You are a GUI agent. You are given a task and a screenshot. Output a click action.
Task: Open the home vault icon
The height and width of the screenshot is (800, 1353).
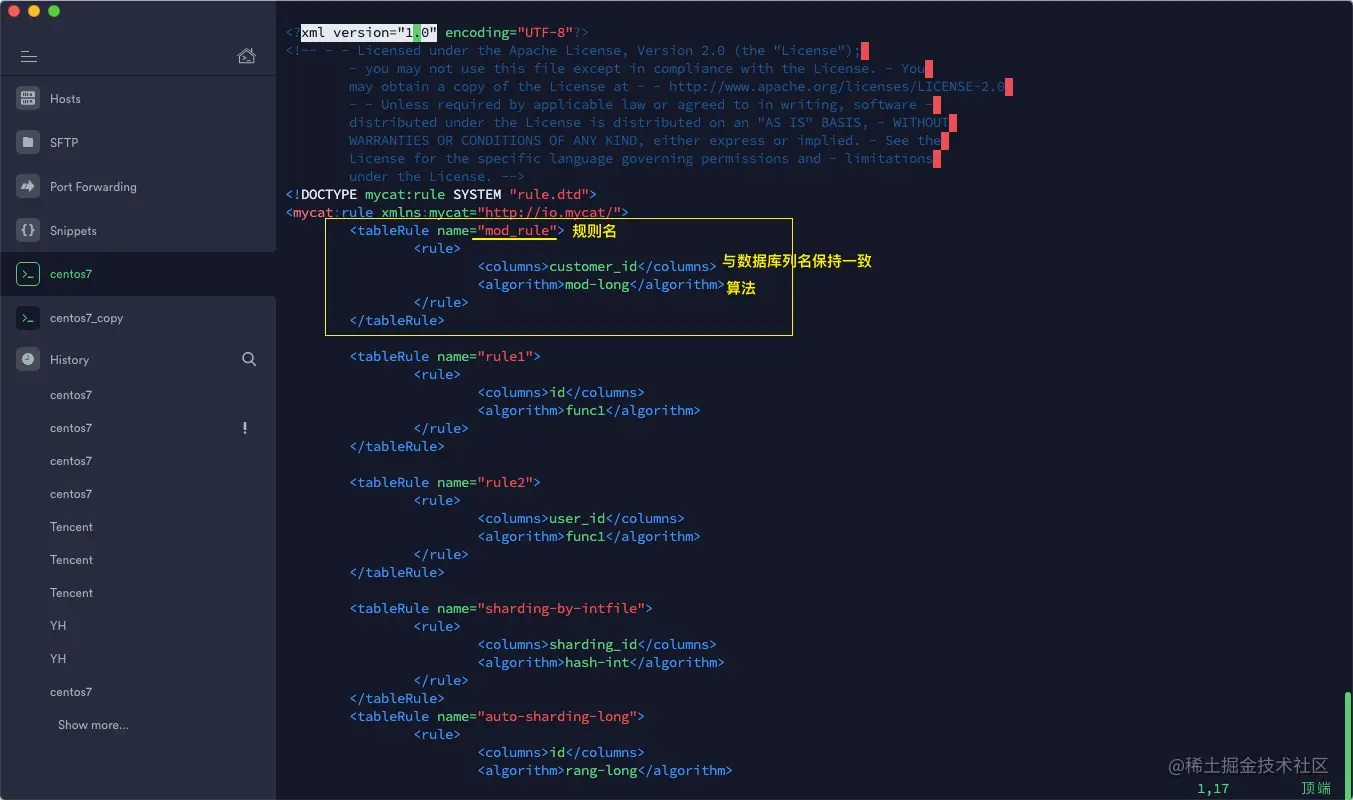pos(246,56)
